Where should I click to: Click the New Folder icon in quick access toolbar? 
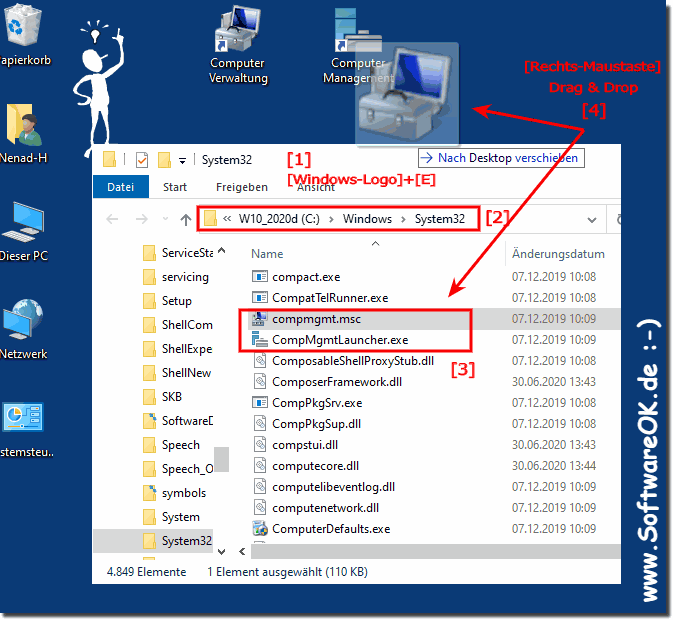(164, 160)
